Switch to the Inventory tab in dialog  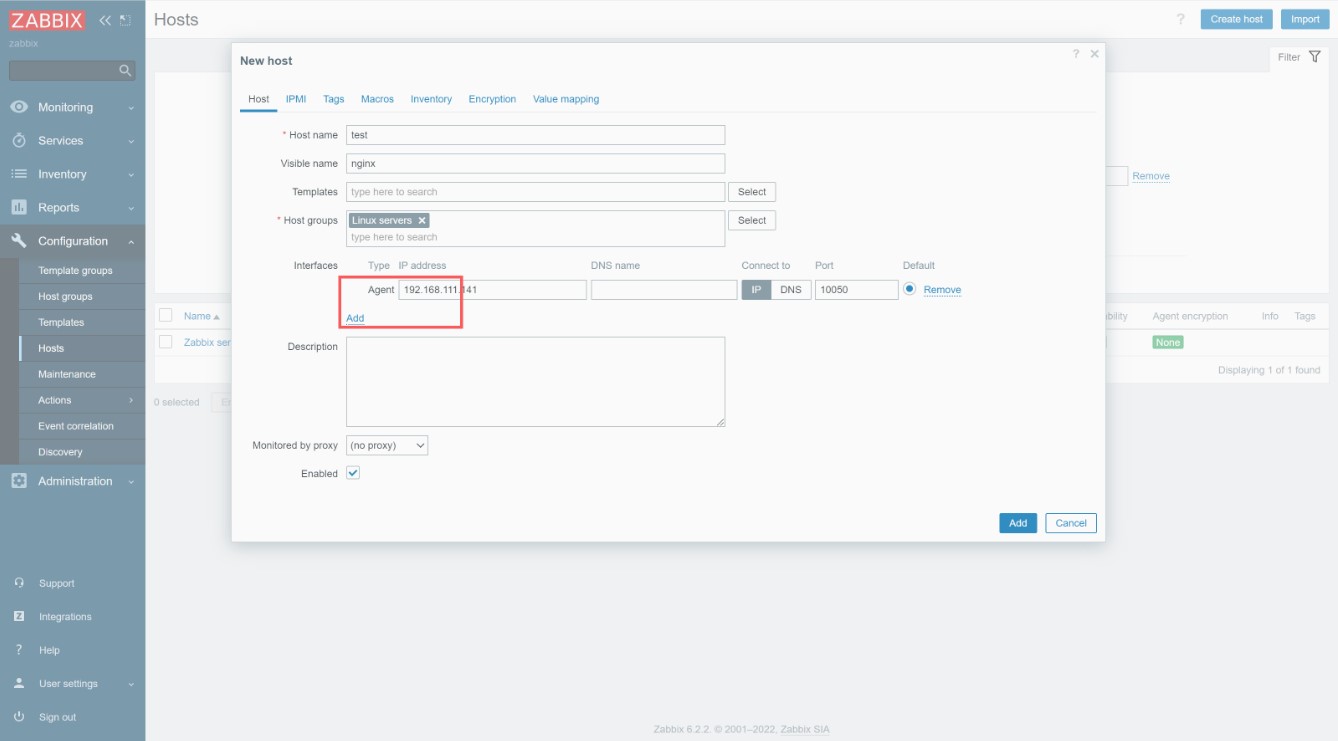tap(431, 99)
